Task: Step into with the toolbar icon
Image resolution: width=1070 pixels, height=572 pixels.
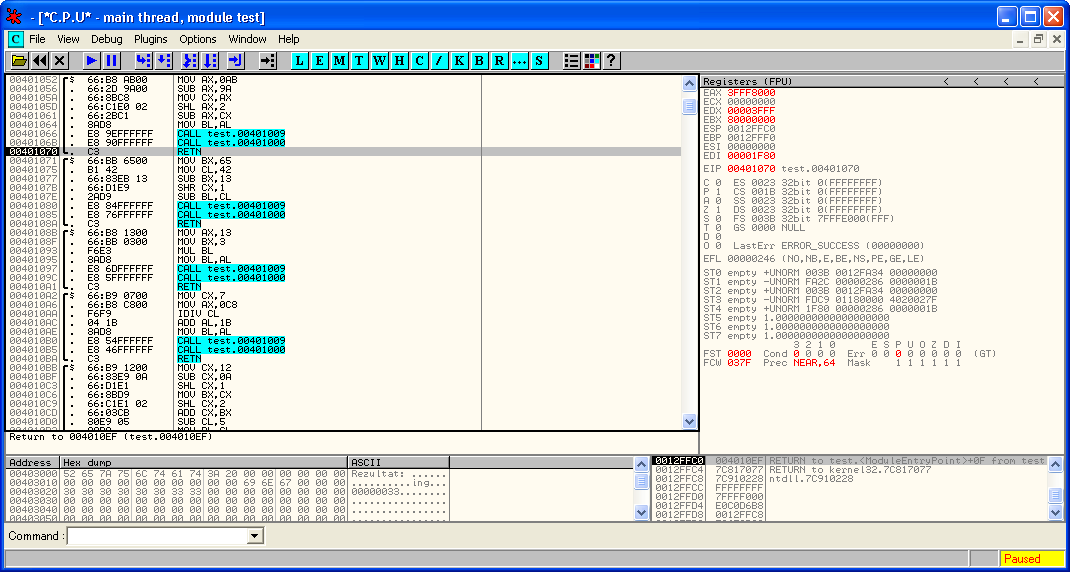Action: [x=143, y=61]
